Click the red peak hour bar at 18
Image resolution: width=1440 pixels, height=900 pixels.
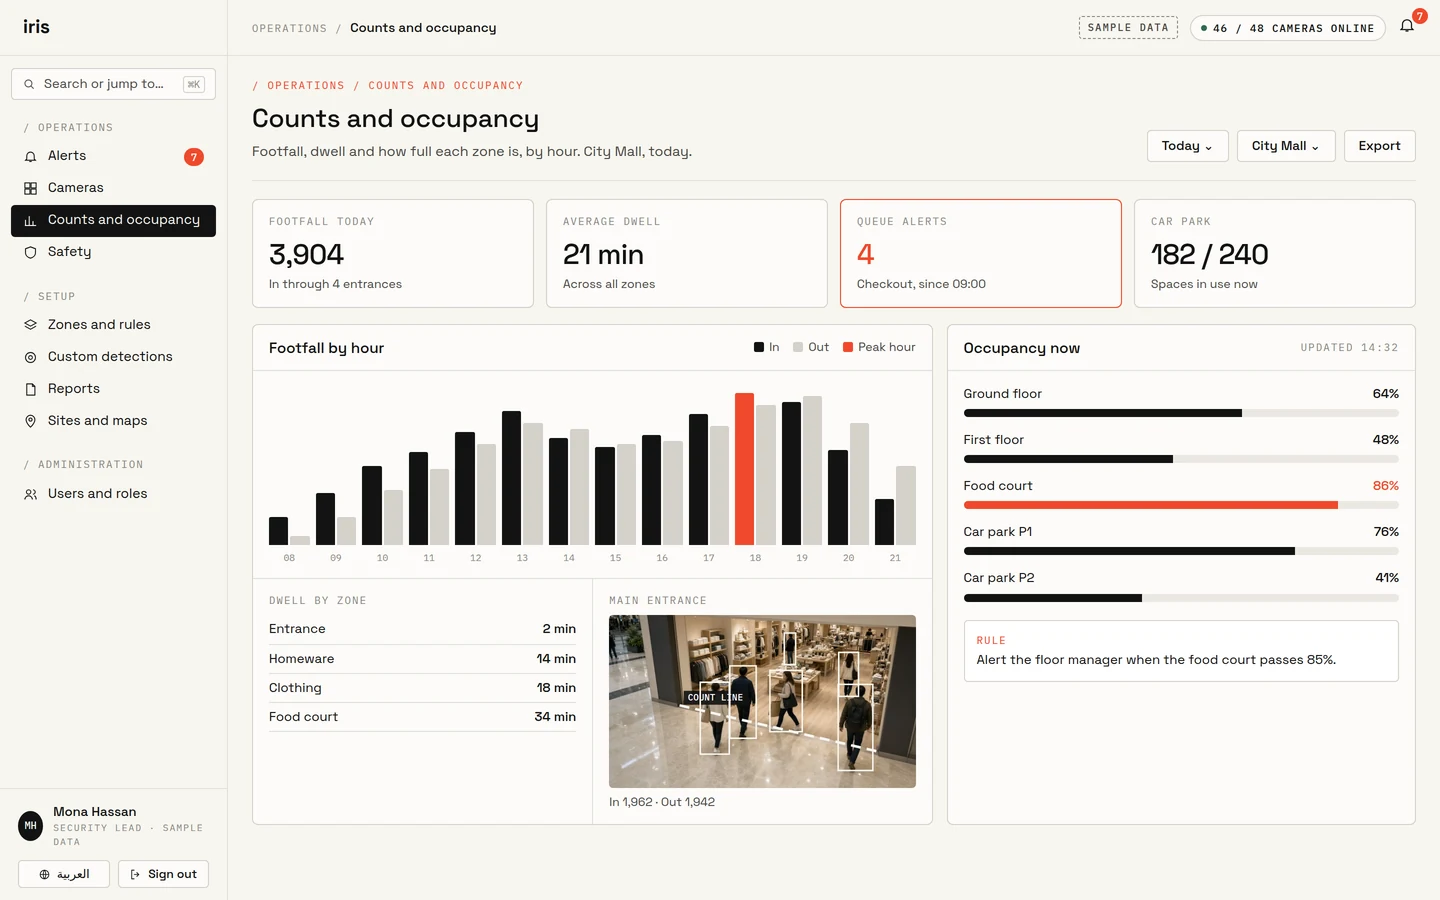[744, 469]
